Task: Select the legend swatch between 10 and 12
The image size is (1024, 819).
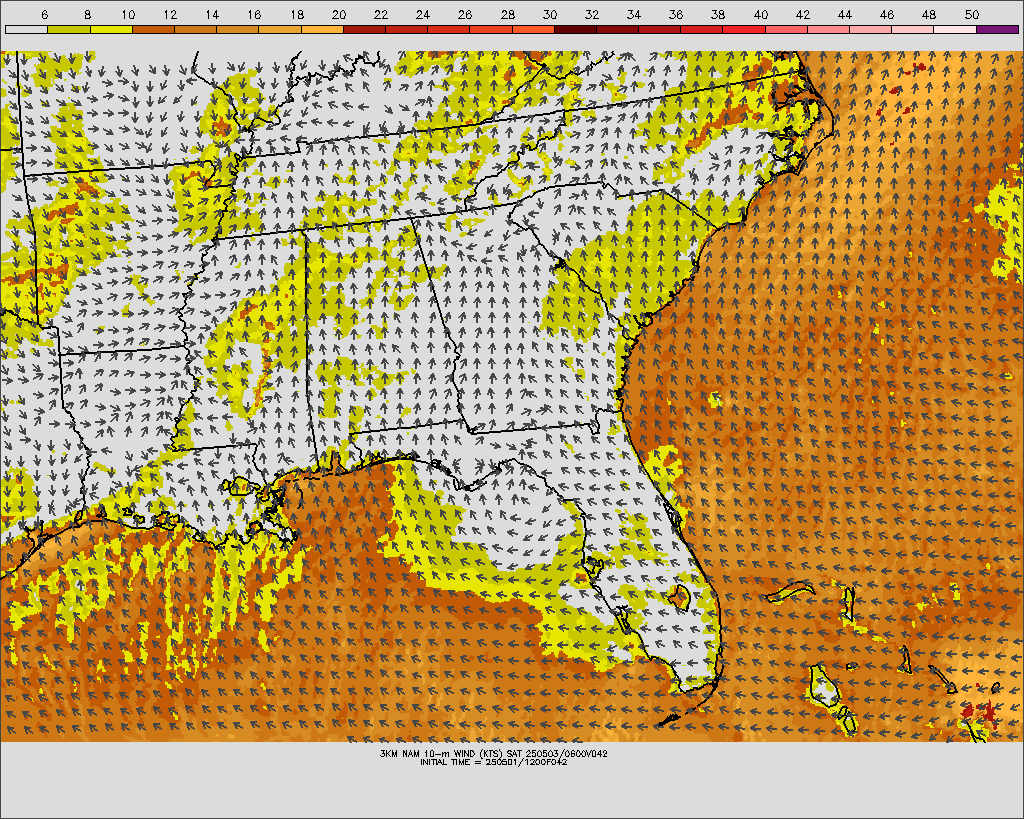Action: [x=153, y=29]
